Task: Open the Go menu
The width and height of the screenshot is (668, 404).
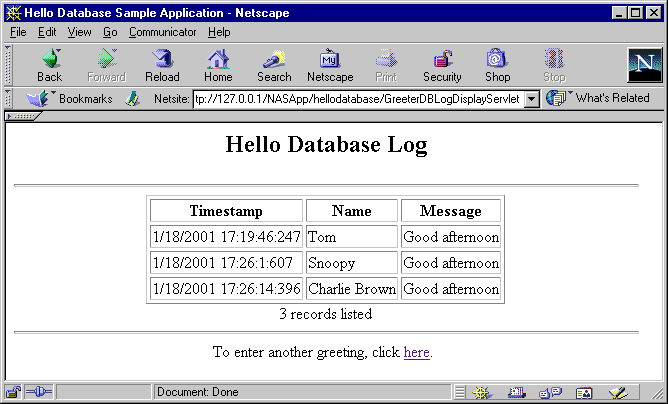Action: (x=110, y=32)
